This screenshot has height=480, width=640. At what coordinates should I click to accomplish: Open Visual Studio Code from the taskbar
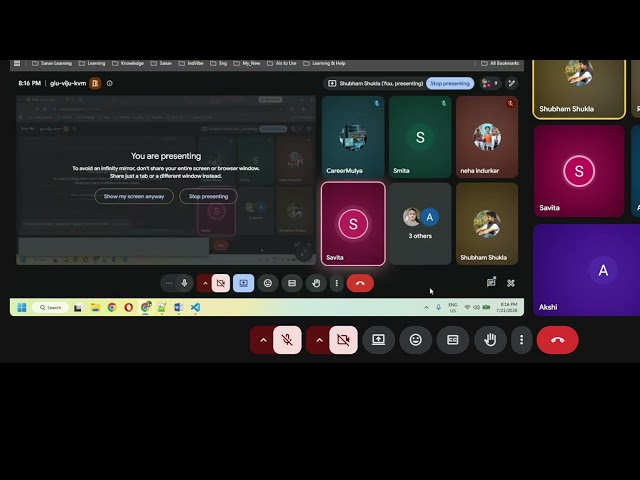click(x=196, y=307)
